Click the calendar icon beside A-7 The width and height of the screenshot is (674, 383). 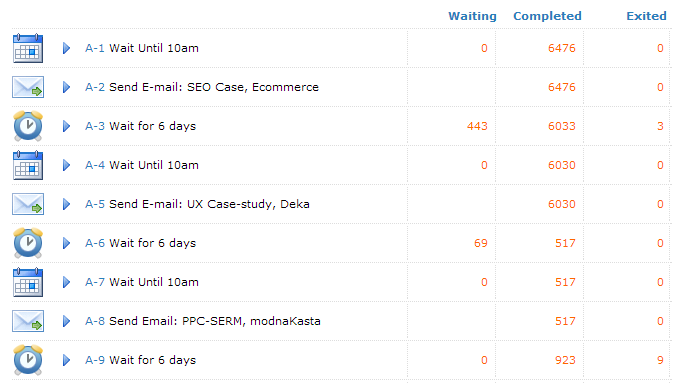tap(28, 282)
